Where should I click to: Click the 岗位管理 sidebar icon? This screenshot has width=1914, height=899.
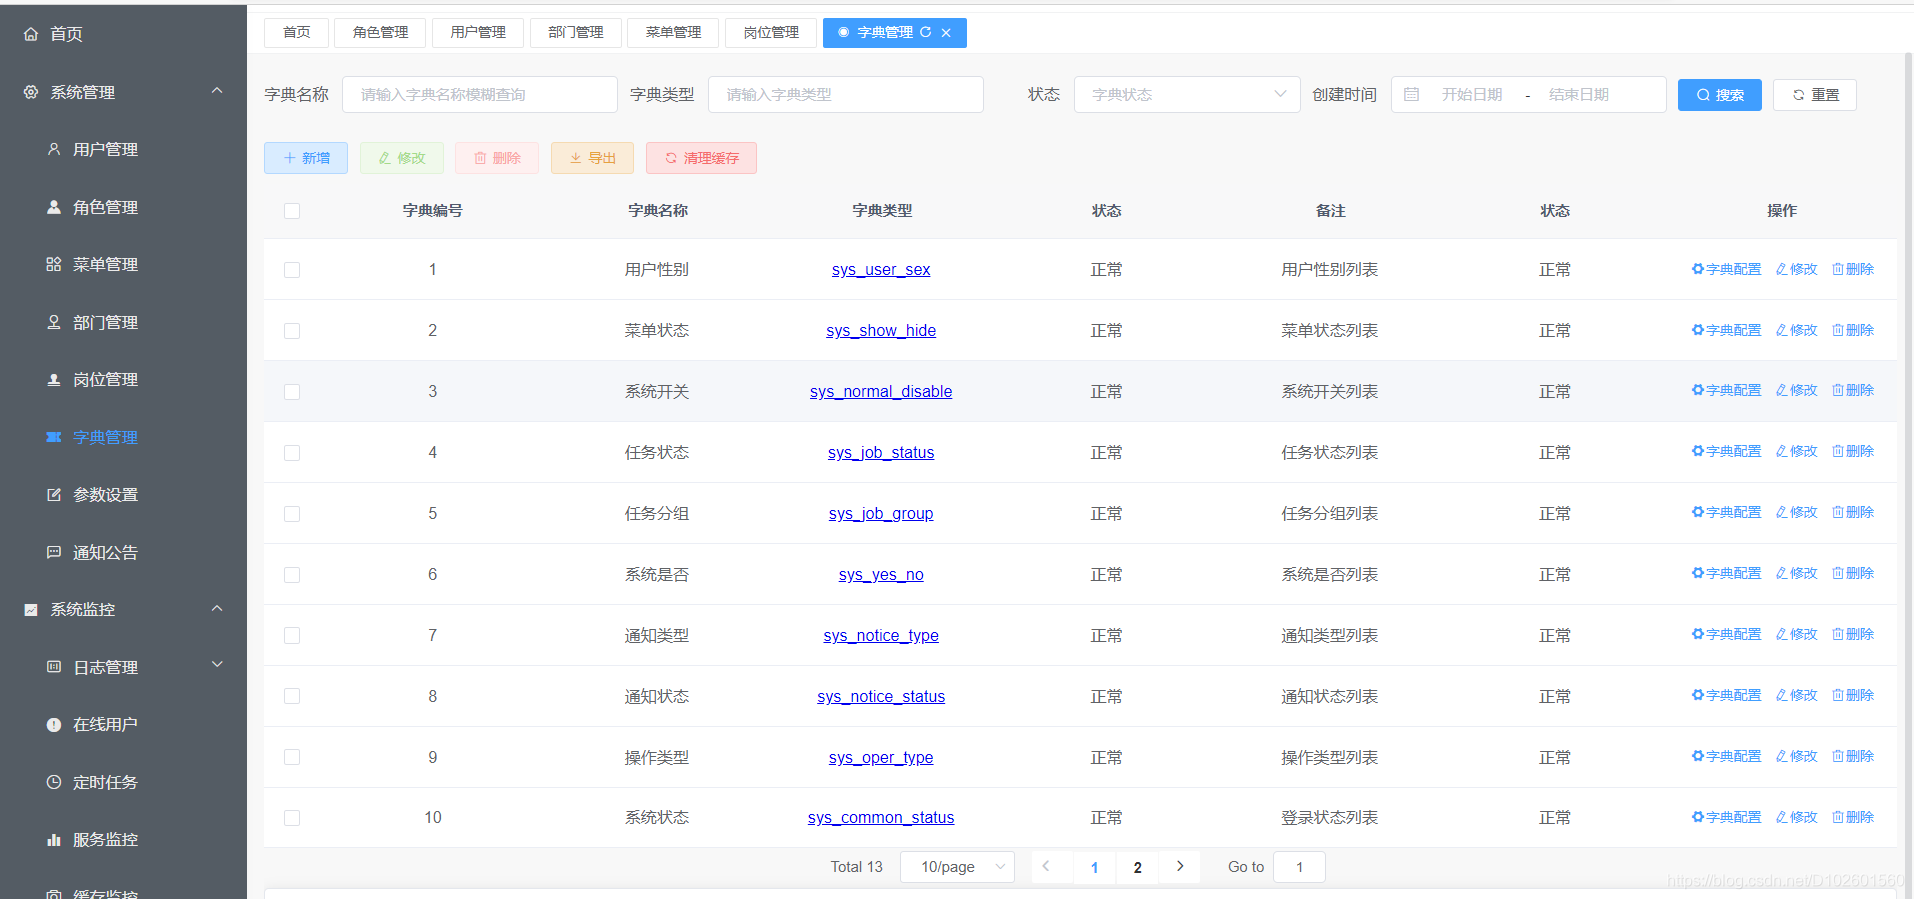coord(54,379)
